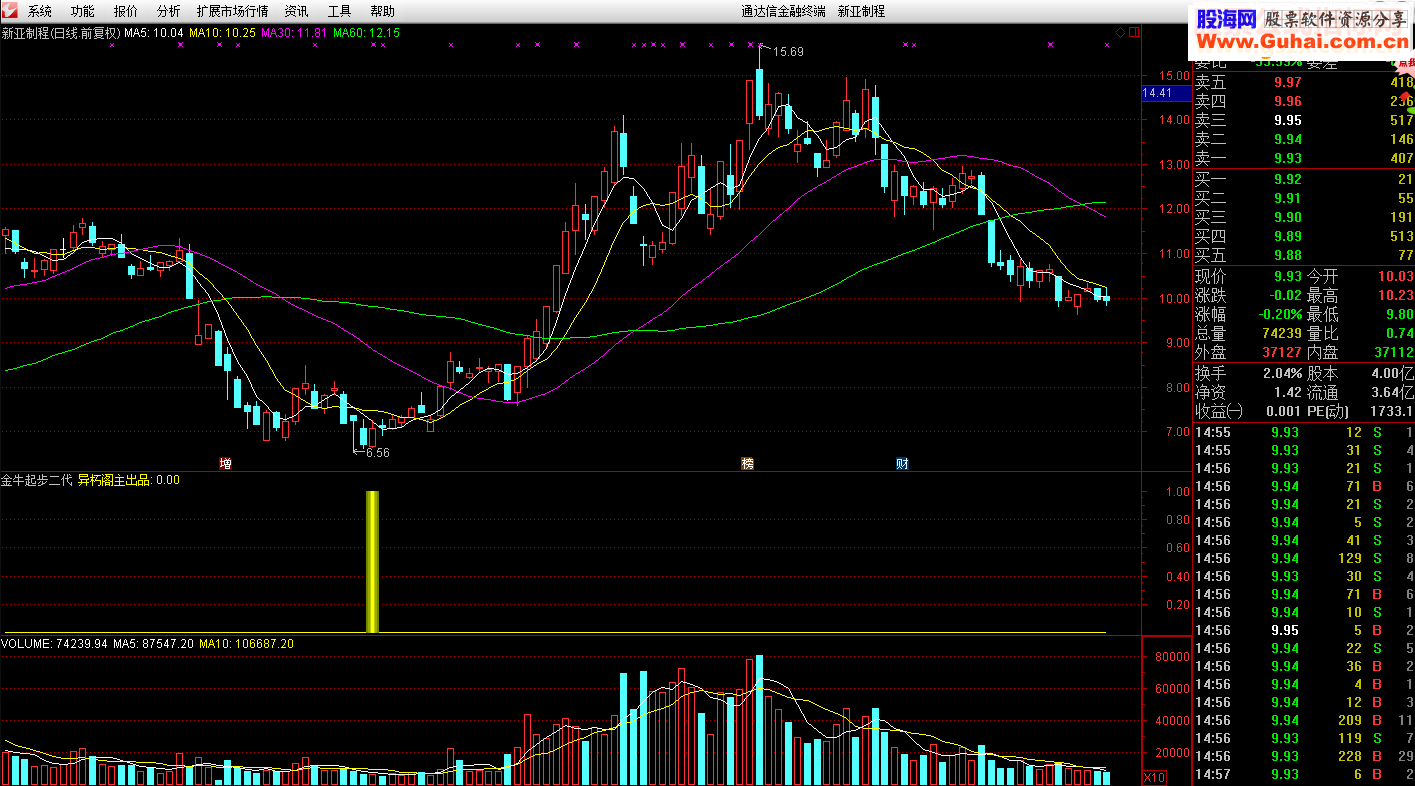Click the red 增 event marker
The image size is (1415, 786).
point(226,463)
